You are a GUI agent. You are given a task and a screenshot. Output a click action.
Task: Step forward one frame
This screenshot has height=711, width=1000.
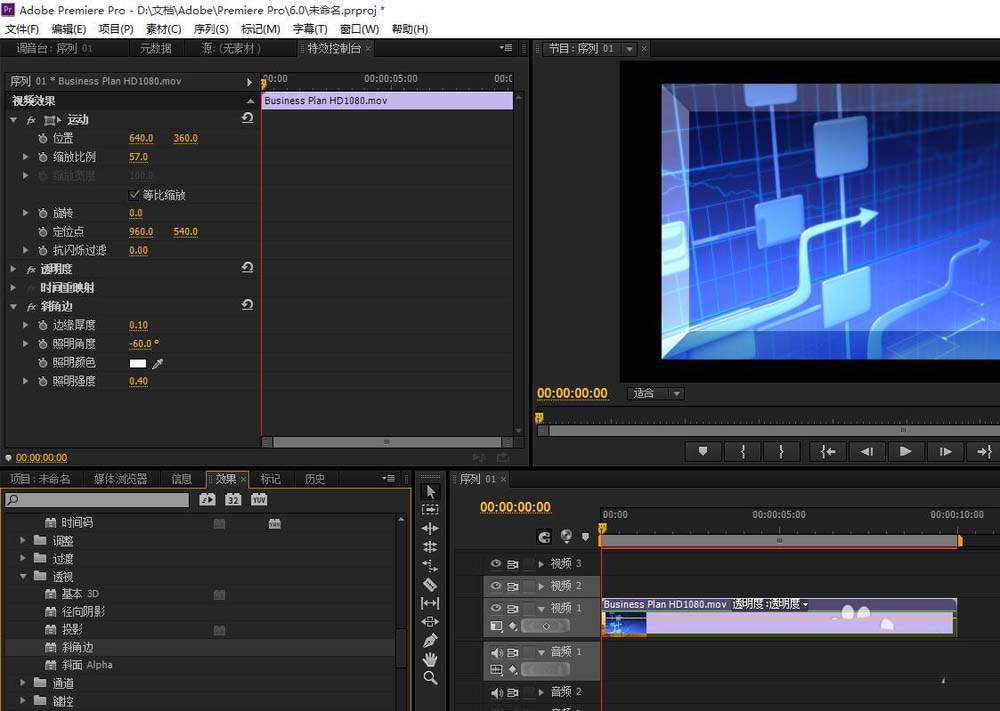pyautogui.click(x=945, y=451)
